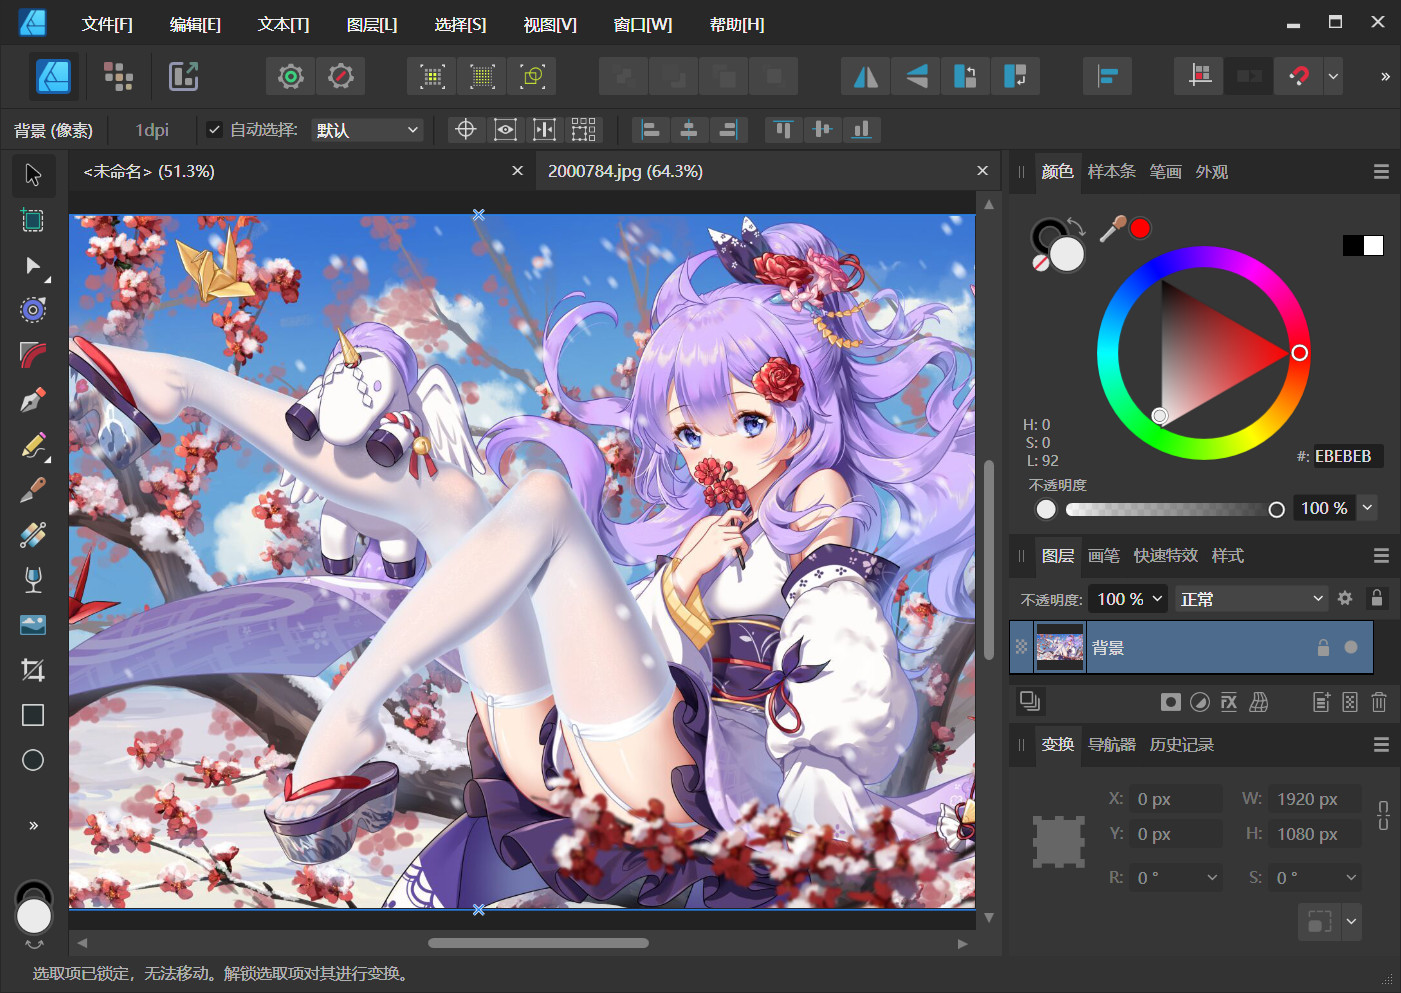
Task: Switch to 样本条 tab
Action: point(1112,172)
